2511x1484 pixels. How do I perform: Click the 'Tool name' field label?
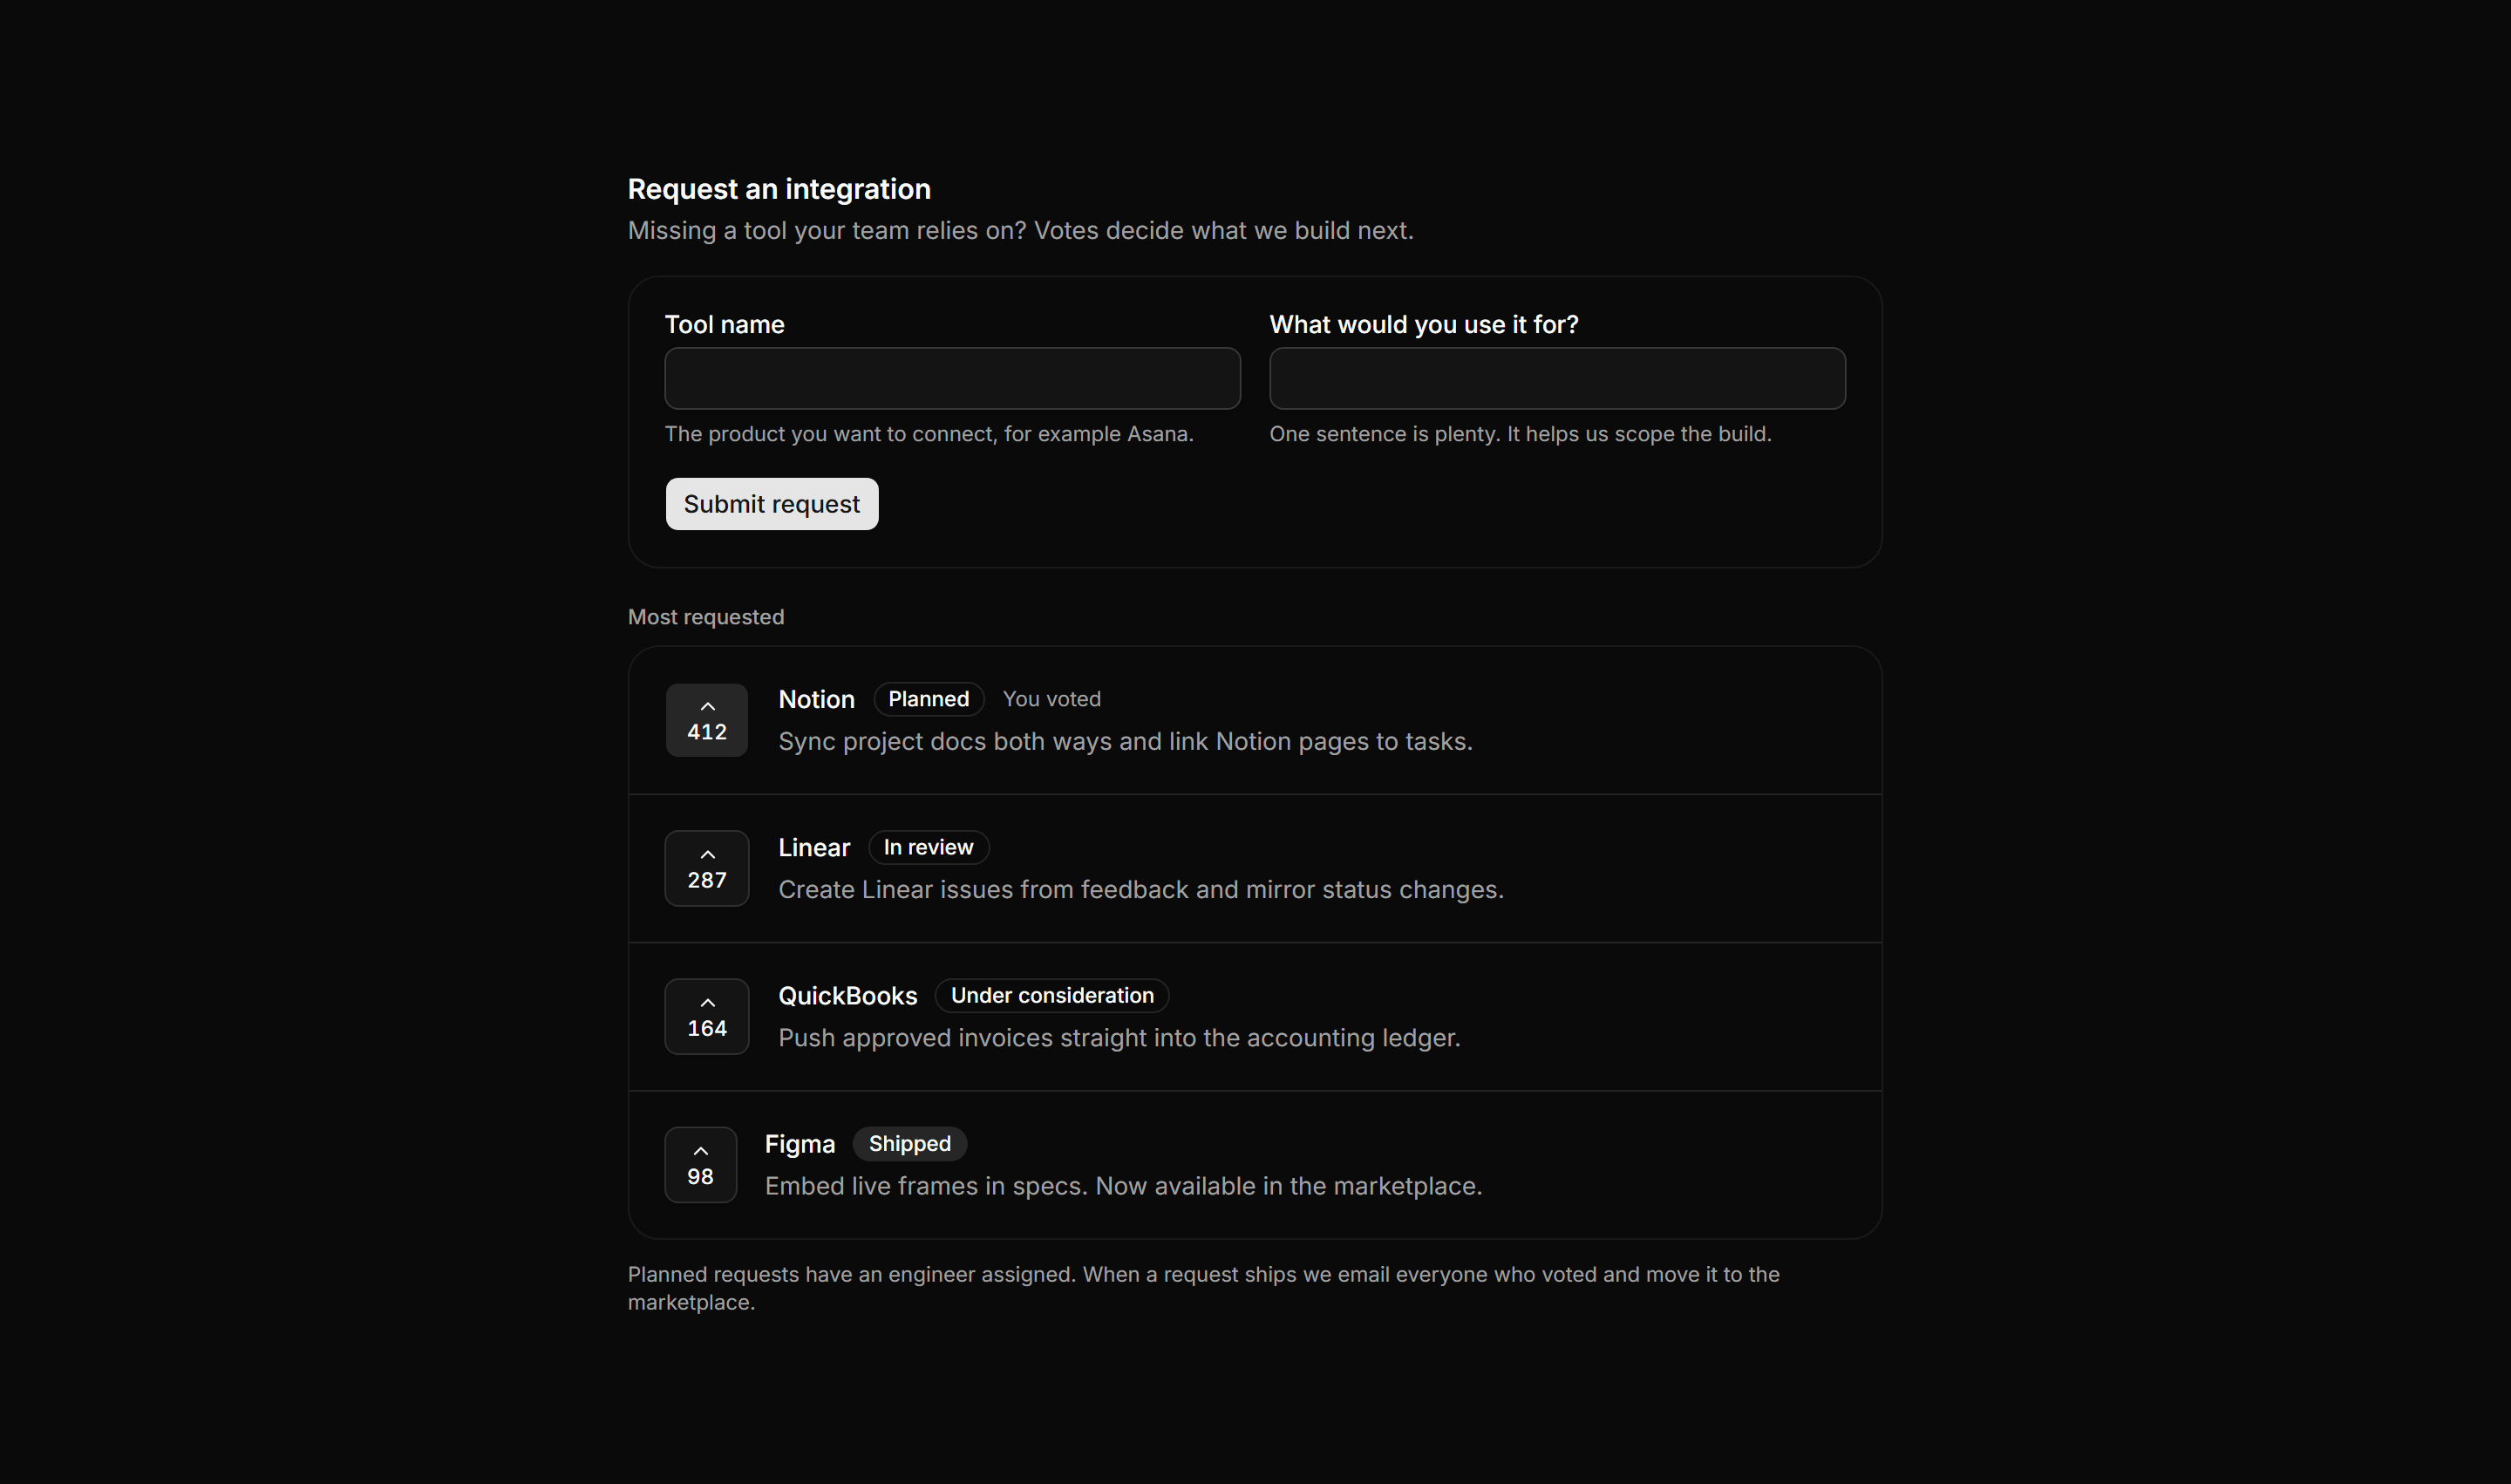(x=725, y=324)
